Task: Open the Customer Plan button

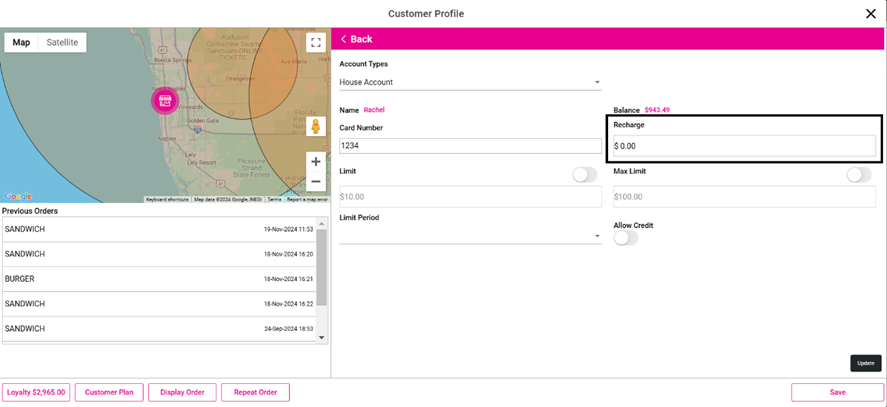Action: point(109,392)
